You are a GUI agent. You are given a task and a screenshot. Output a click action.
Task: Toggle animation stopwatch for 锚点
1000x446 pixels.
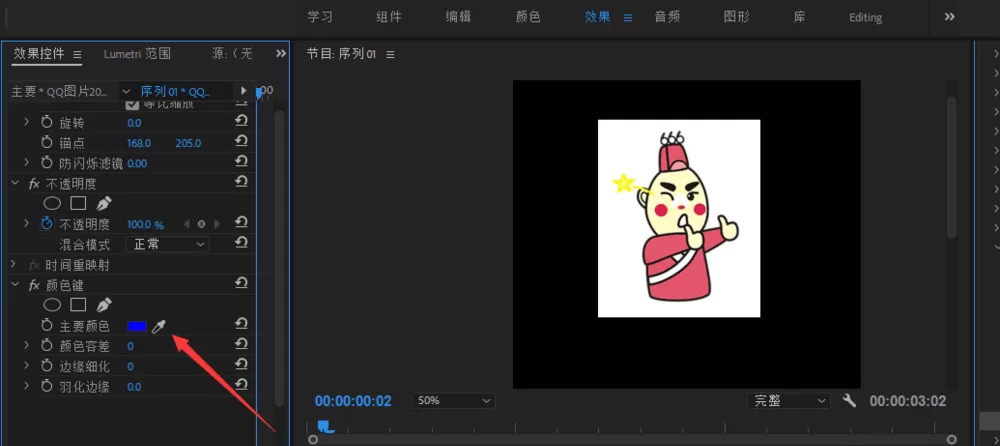(47, 142)
